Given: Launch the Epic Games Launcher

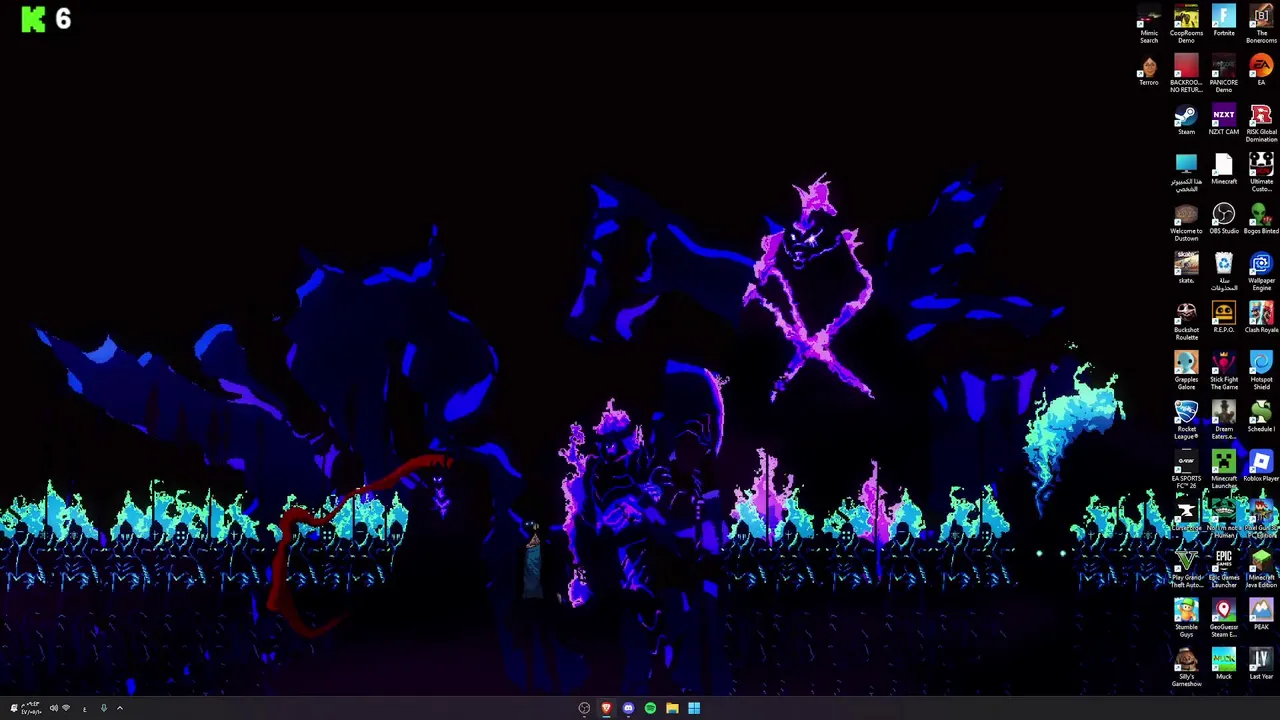Looking at the screenshot, I should pyautogui.click(x=1224, y=569).
